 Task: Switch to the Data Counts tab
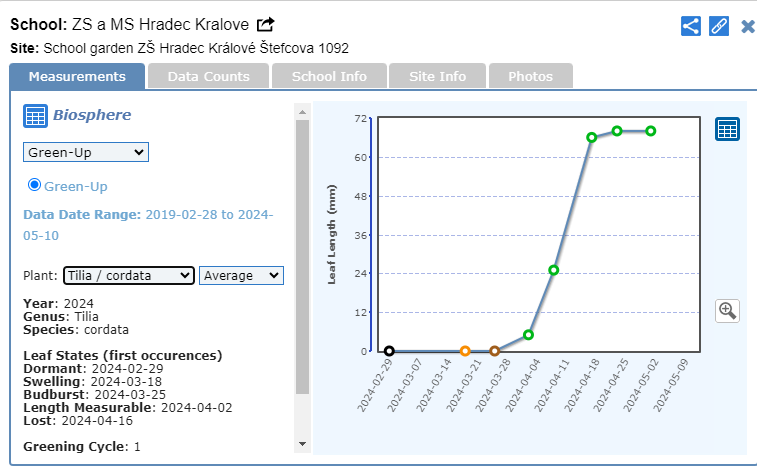point(208,76)
